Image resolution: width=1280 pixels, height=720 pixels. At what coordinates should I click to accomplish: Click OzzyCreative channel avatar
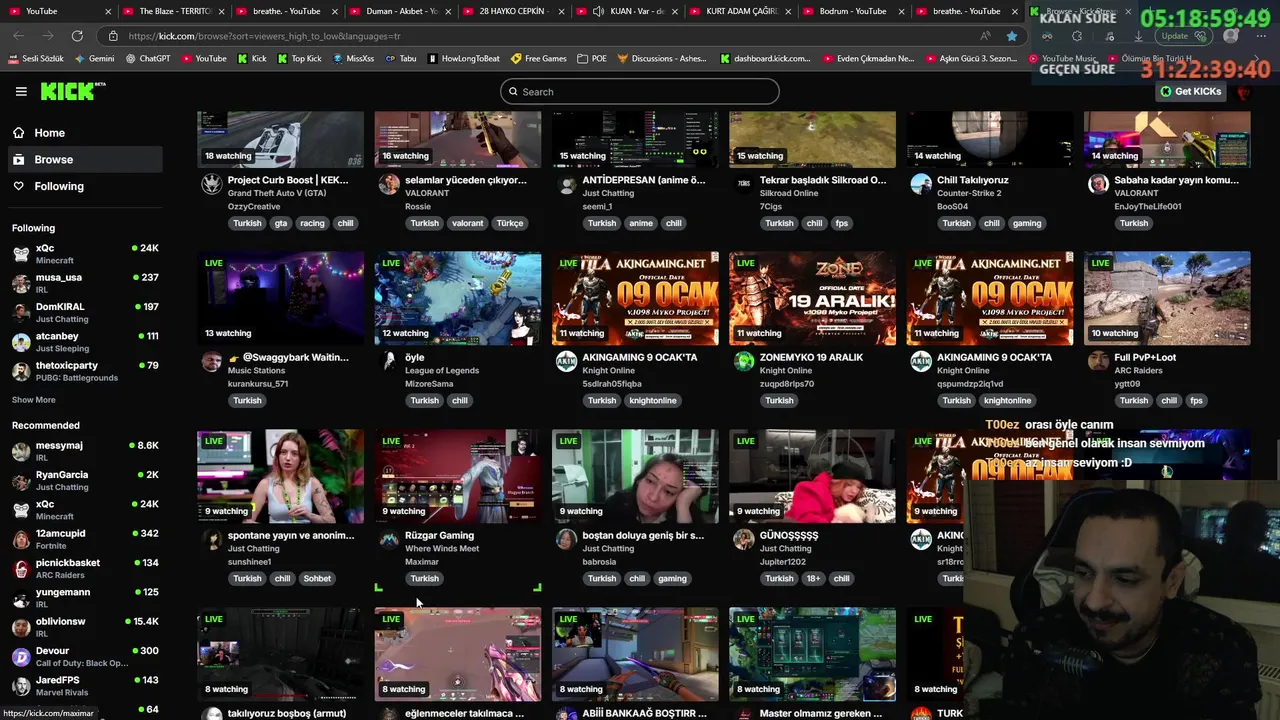211,184
